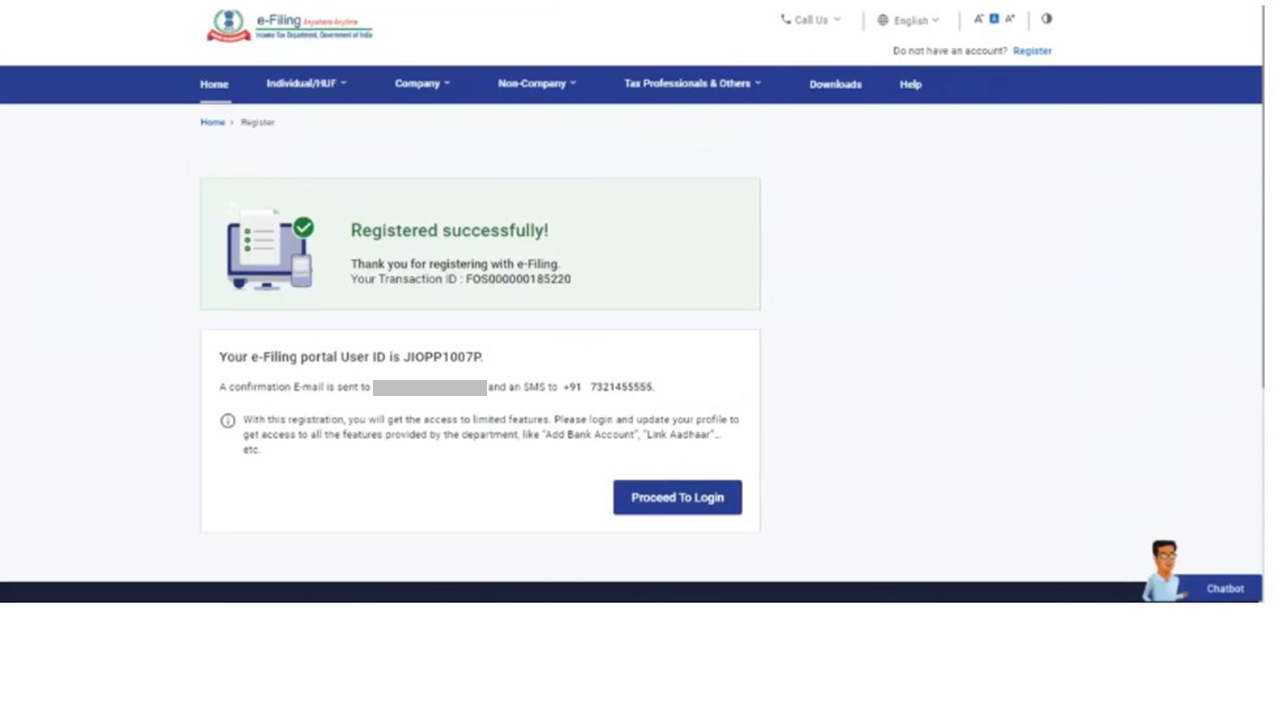Expand the Individual/HUF menu
The height and width of the screenshot is (720, 1280).
[306, 84]
